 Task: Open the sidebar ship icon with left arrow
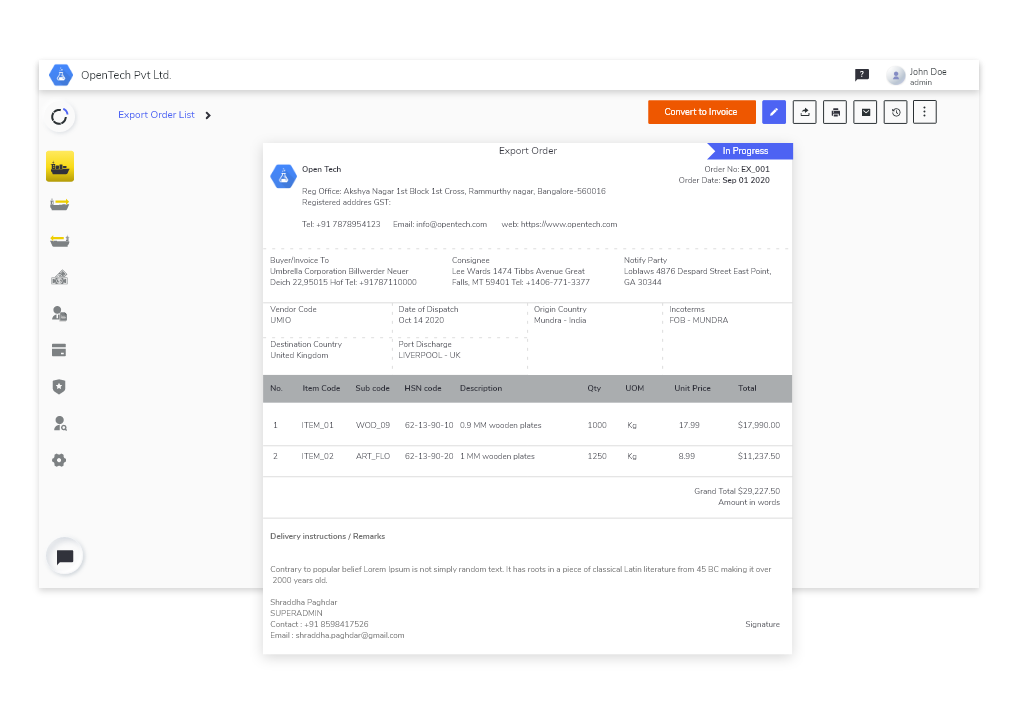(x=60, y=241)
